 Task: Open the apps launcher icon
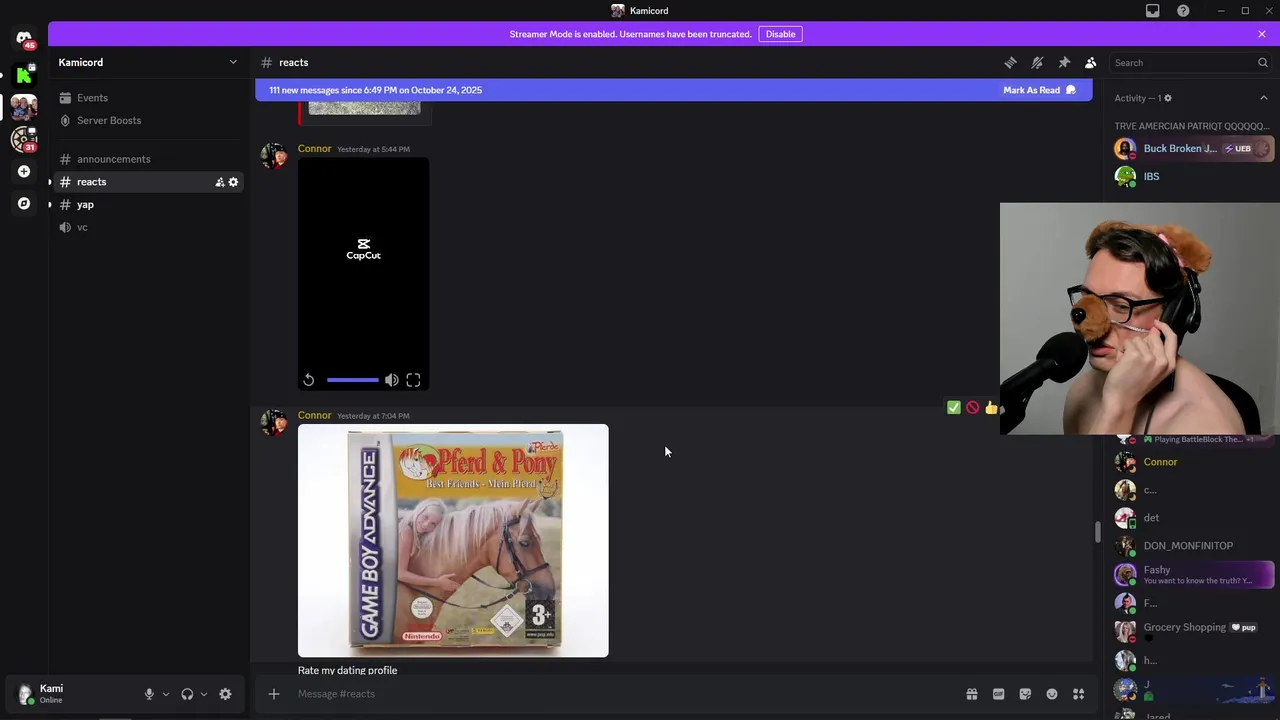1079,694
